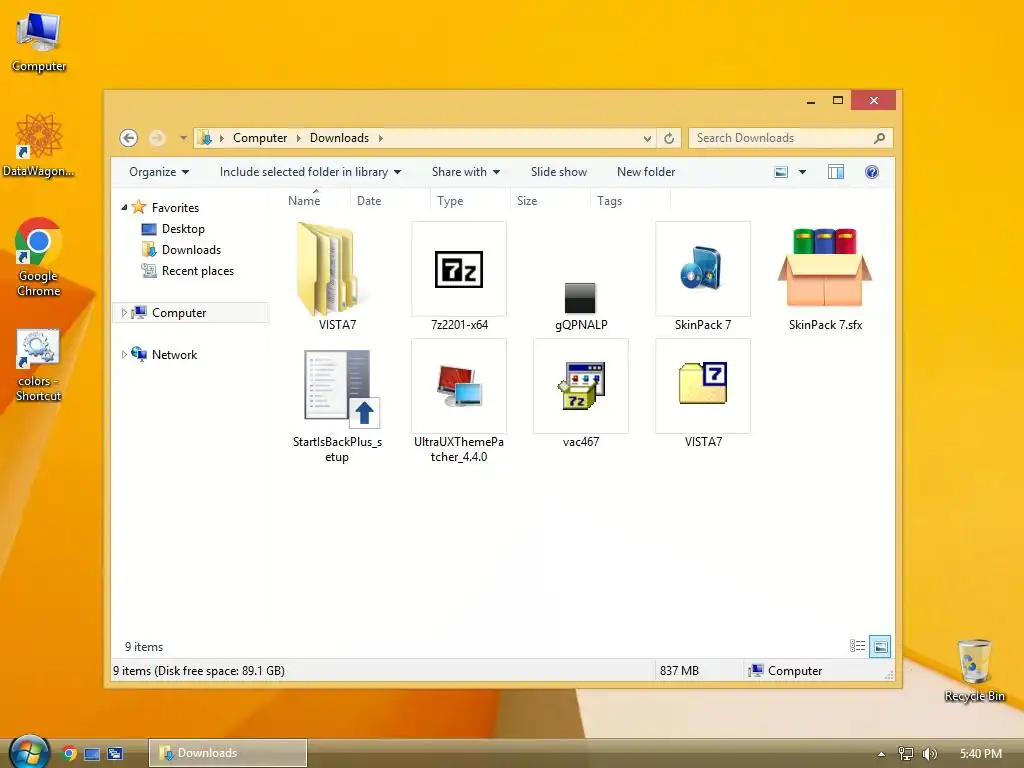Image resolution: width=1024 pixels, height=768 pixels.
Task: Open DataWagon desktop shortcut
Action: point(39,146)
